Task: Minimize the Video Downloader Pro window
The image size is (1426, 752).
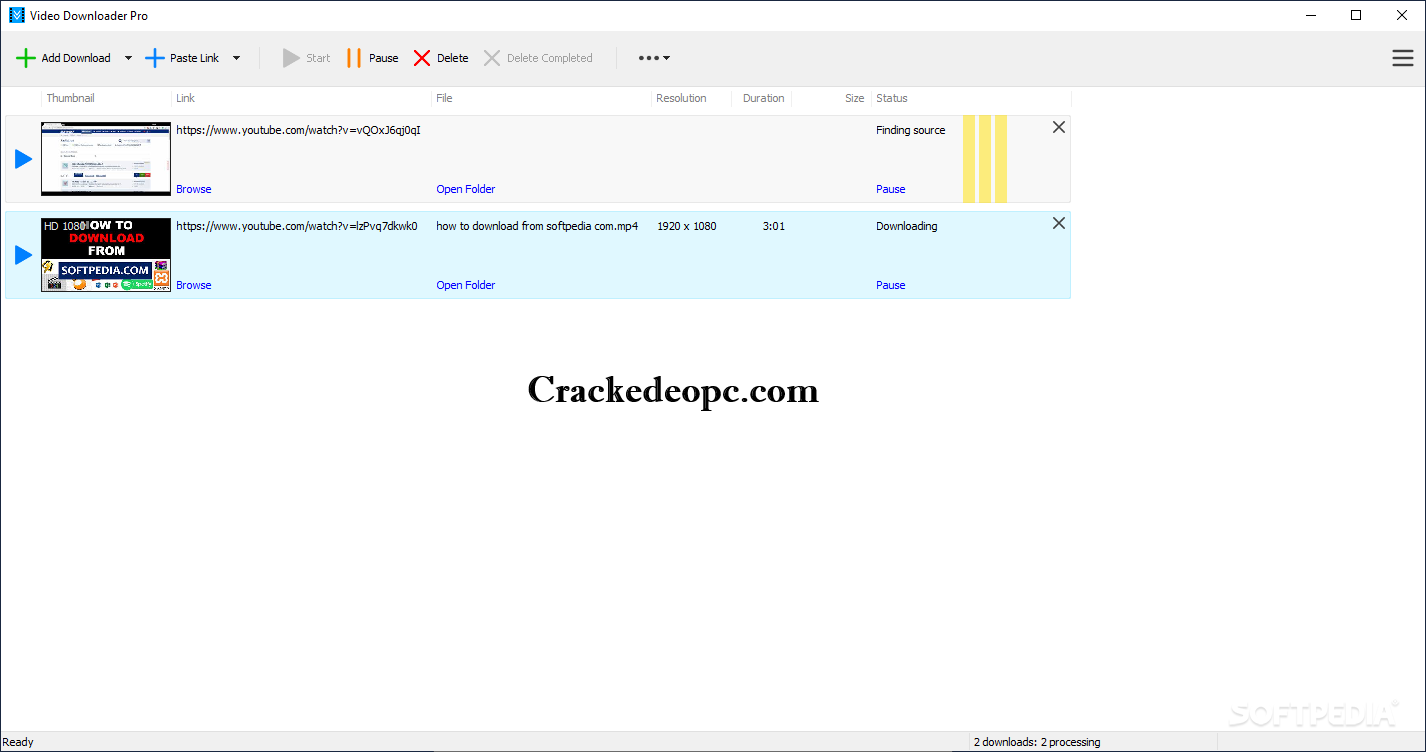Action: pyautogui.click(x=1311, y=15)
